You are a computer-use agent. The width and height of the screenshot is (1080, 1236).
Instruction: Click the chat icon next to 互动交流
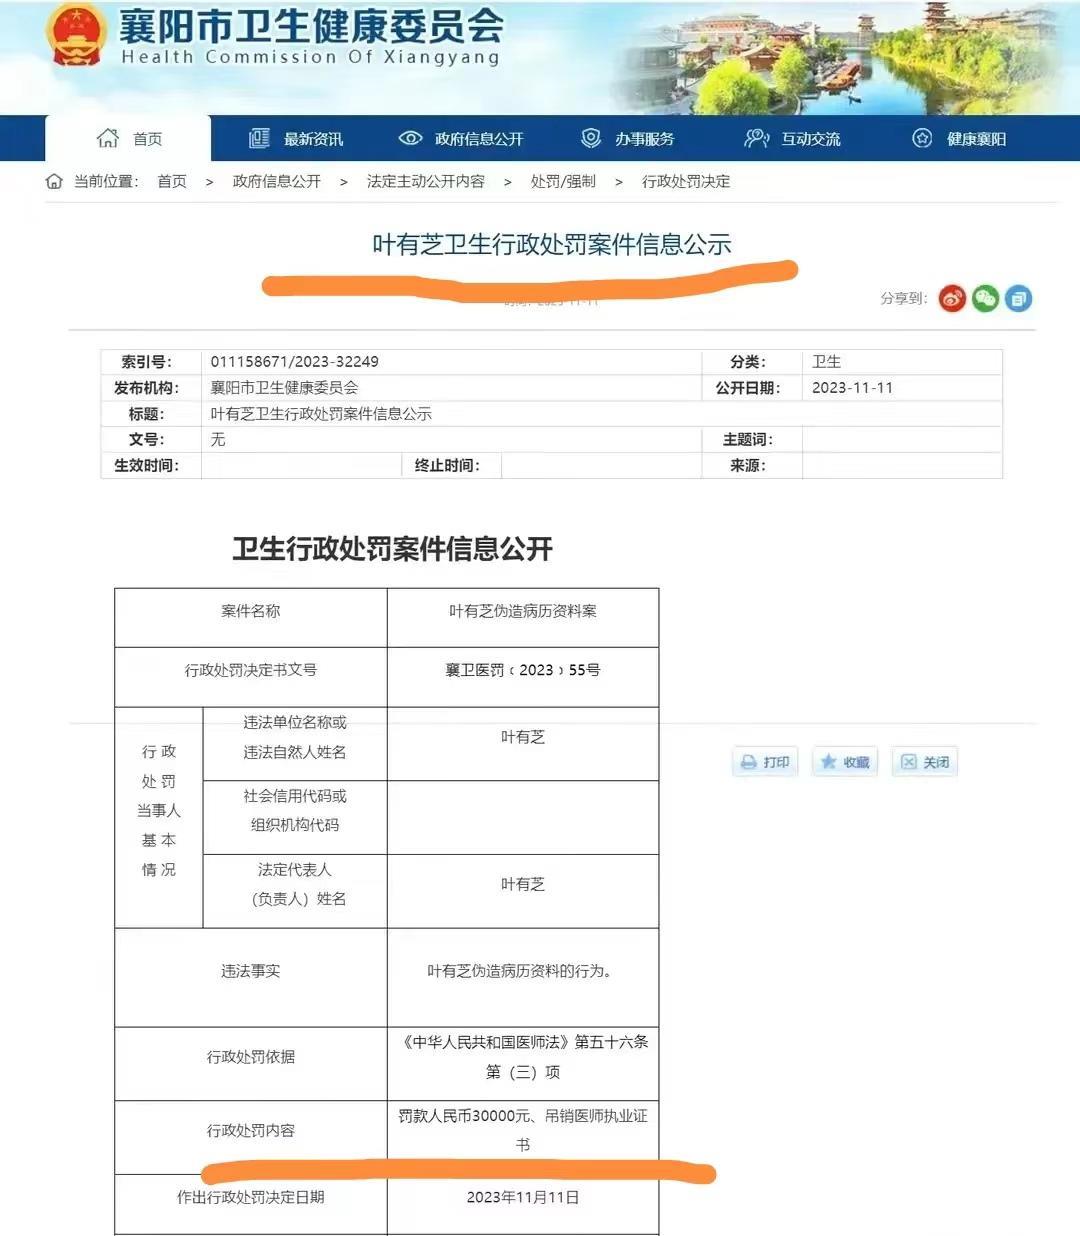pyautogui.click(x=756, y=138)
